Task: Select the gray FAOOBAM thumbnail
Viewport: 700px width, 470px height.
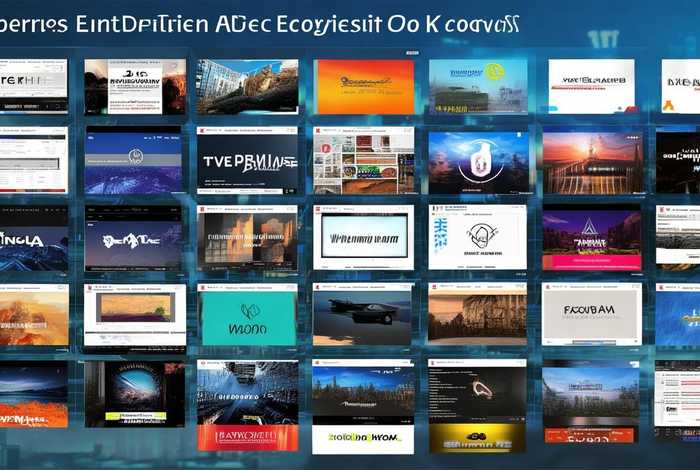Action: [x=591, y=314]
